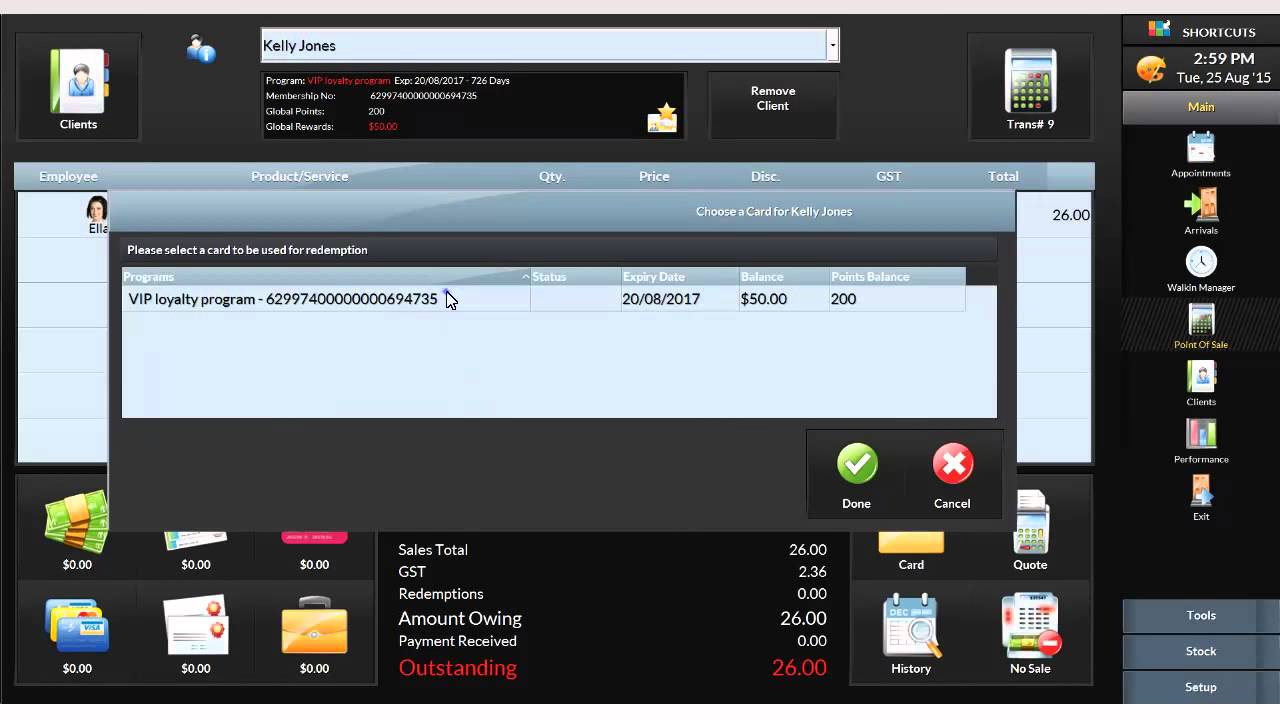The image size is (1280, 720).
Task: Open Clients in the right sidebar
Action: (x=1201, y=384)
